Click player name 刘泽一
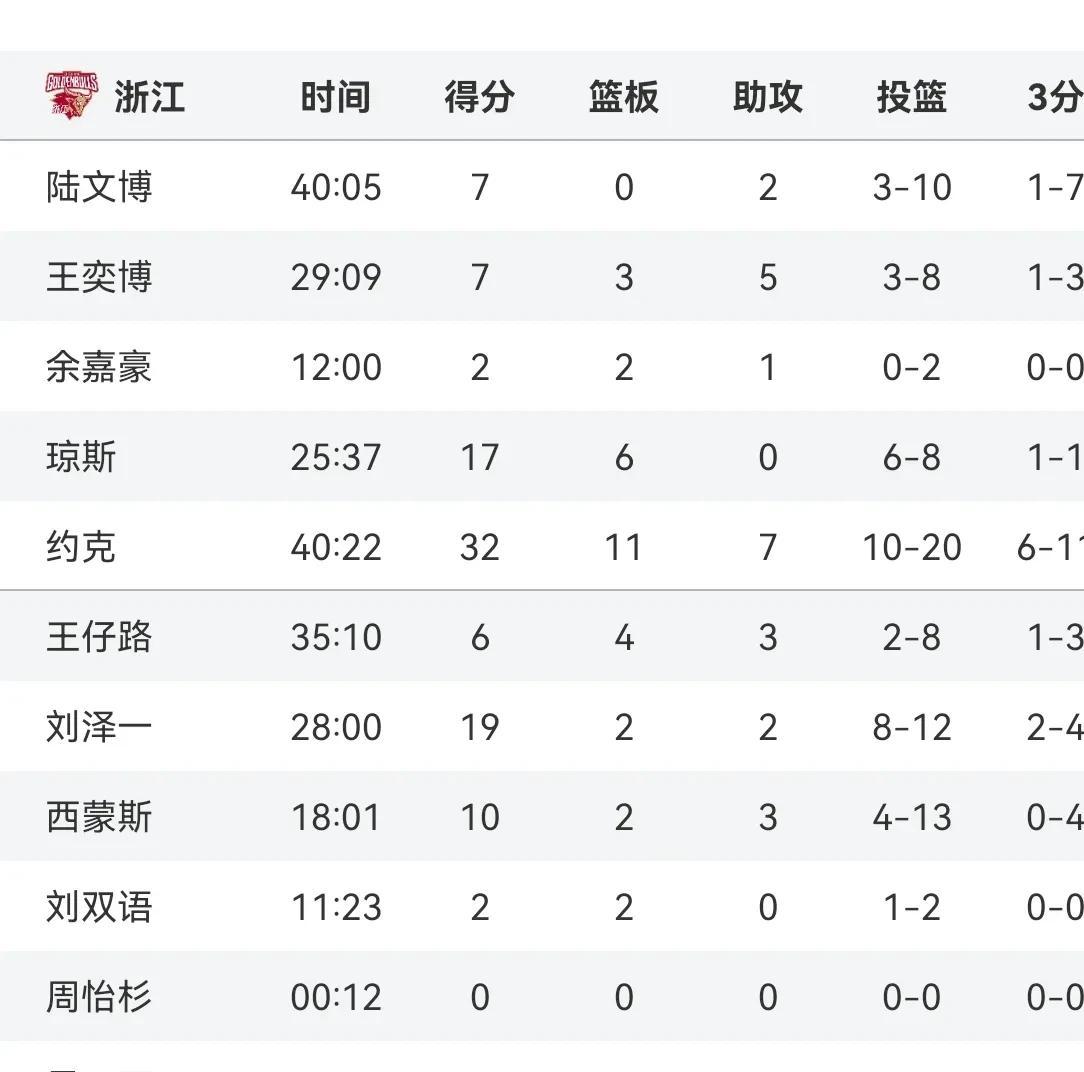Viewport: 1084px width, 1072px height. (x=99, y=727)
